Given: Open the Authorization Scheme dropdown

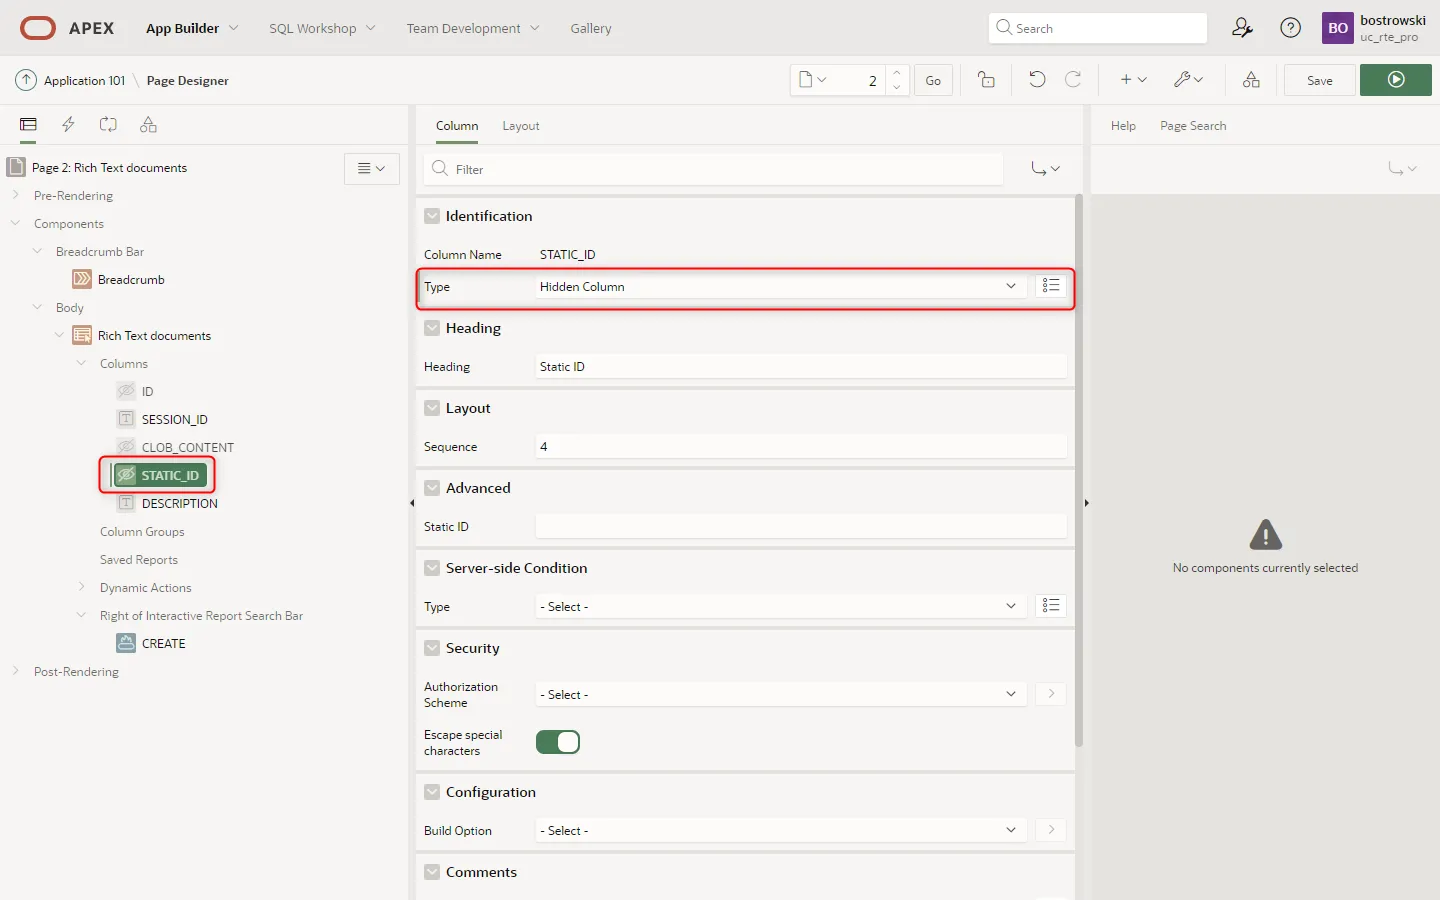Looking at the screenshot, I should [x=780, y=694].
